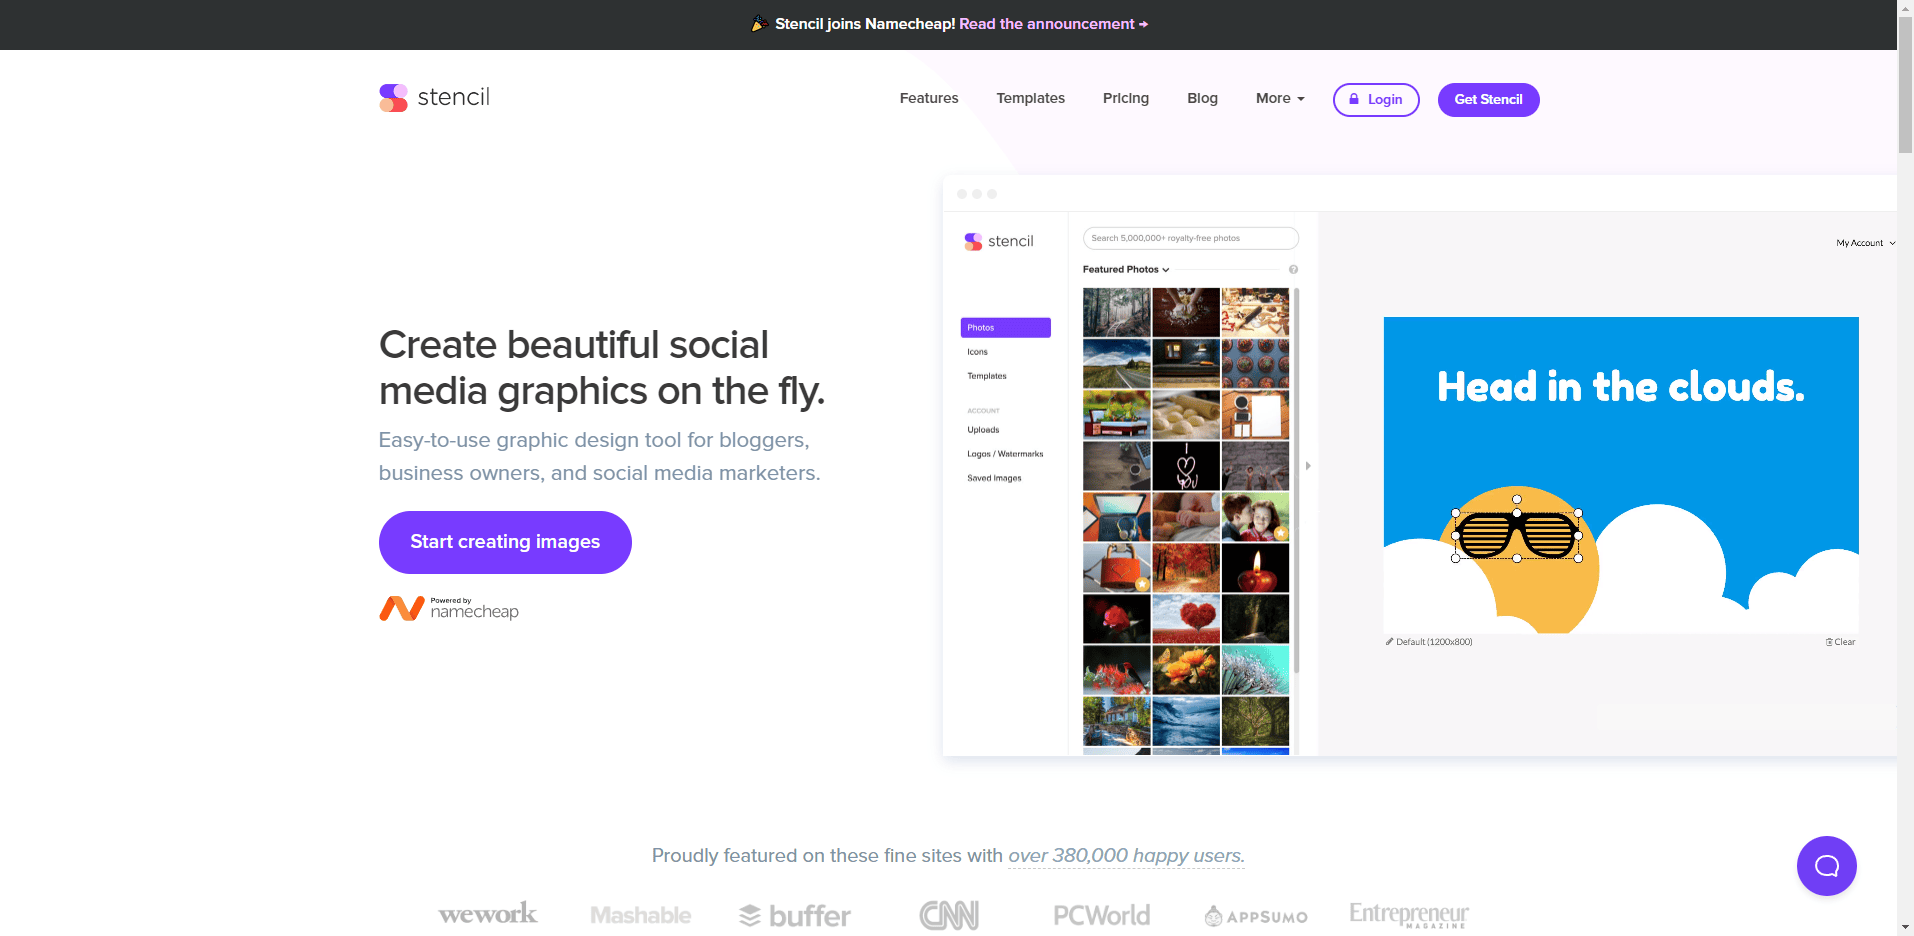1914x936 pixels.
Task: Expand the More dropdown menu
Action: 1280,98
